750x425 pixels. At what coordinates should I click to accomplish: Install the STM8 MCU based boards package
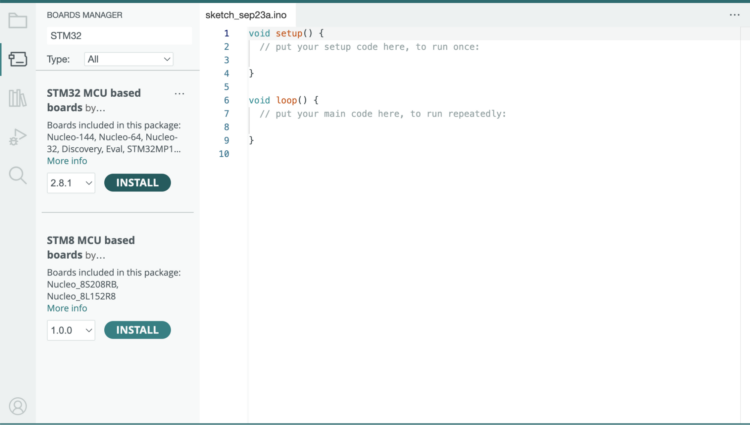tap(137, 330)
